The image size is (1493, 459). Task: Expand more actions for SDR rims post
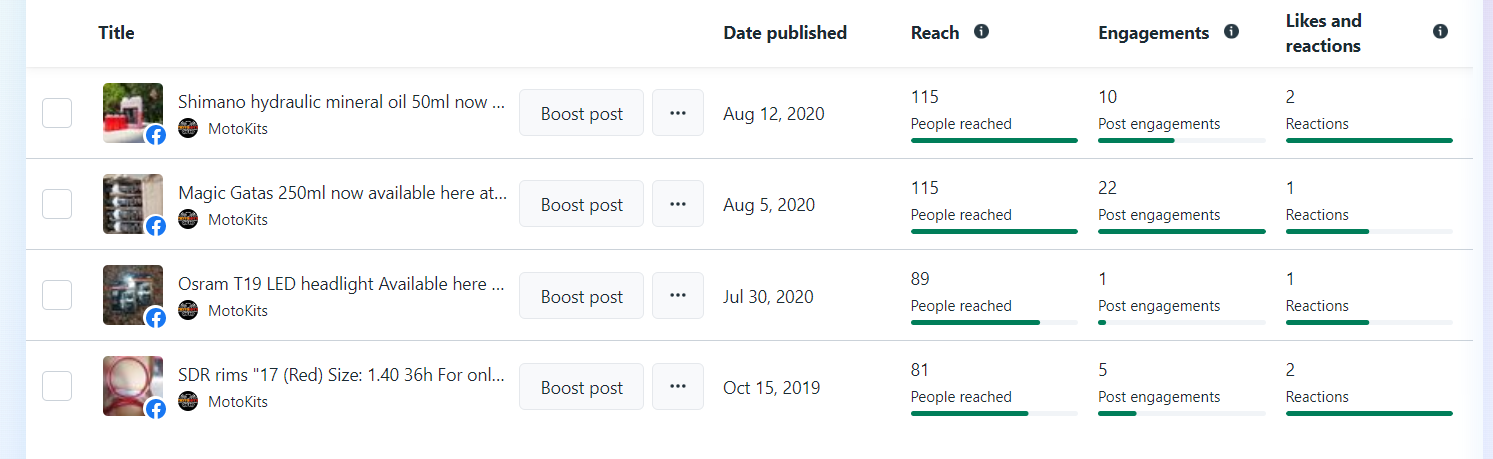pyautogui.click(x=678, y=387)
